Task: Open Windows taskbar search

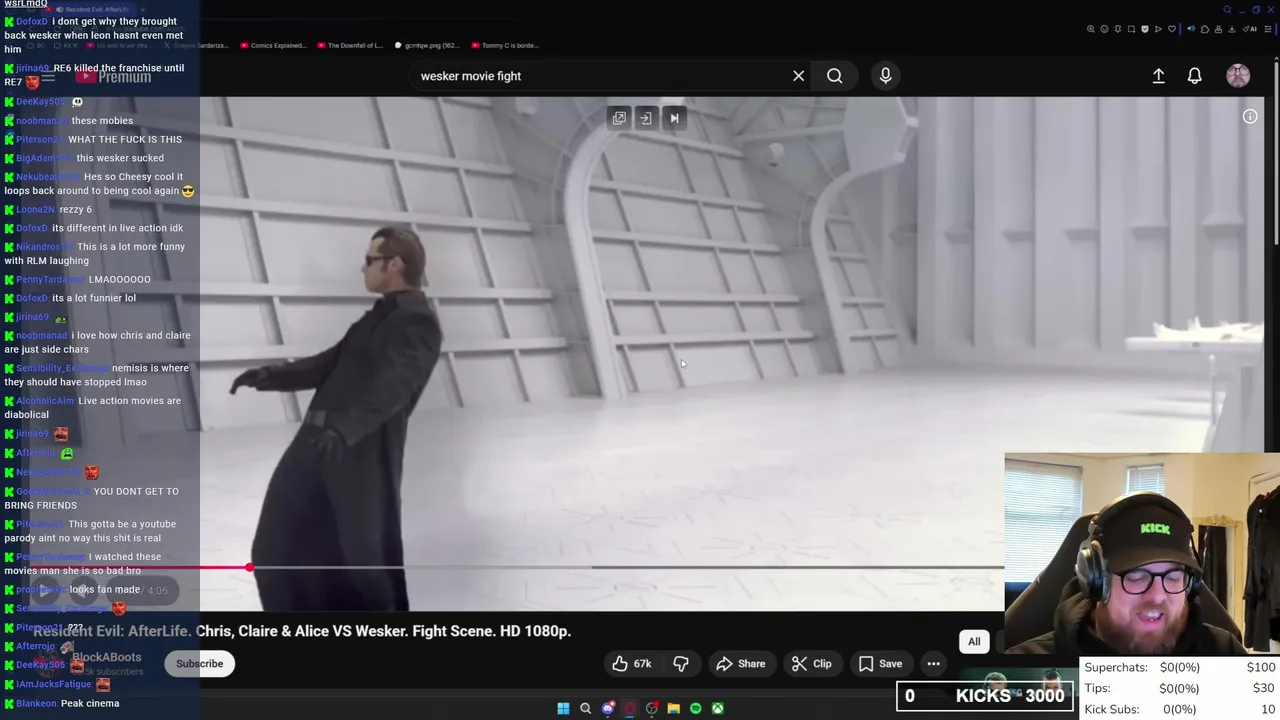Action: point(585,709)
